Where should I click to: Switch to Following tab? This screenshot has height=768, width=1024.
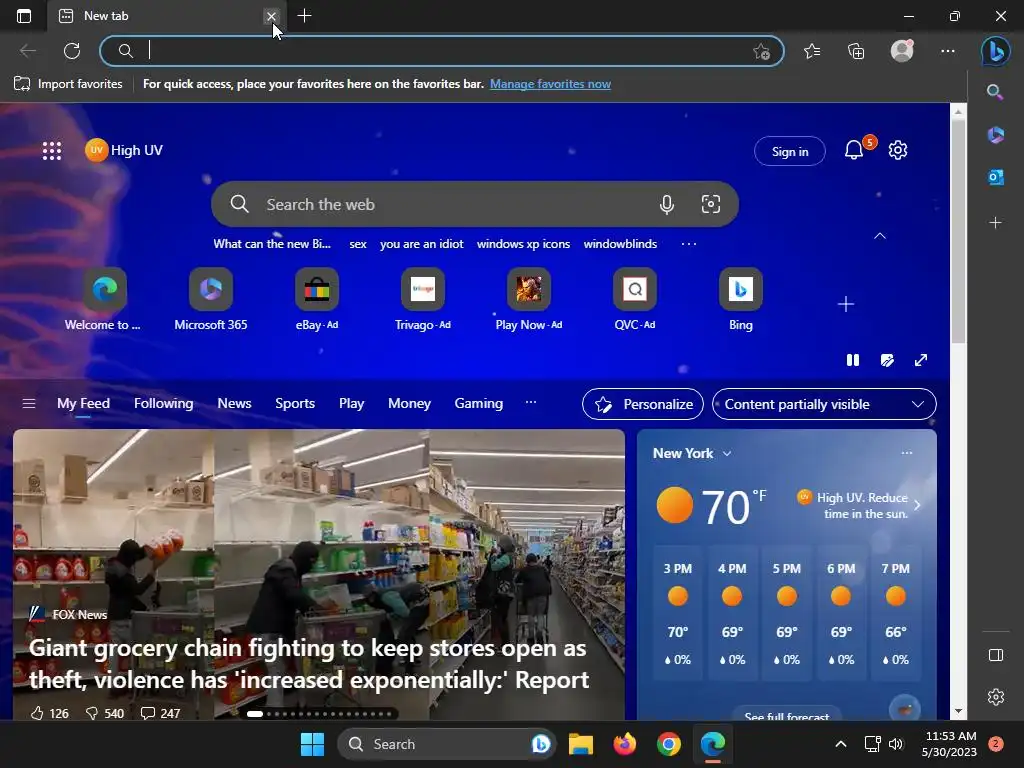(163, 404)
